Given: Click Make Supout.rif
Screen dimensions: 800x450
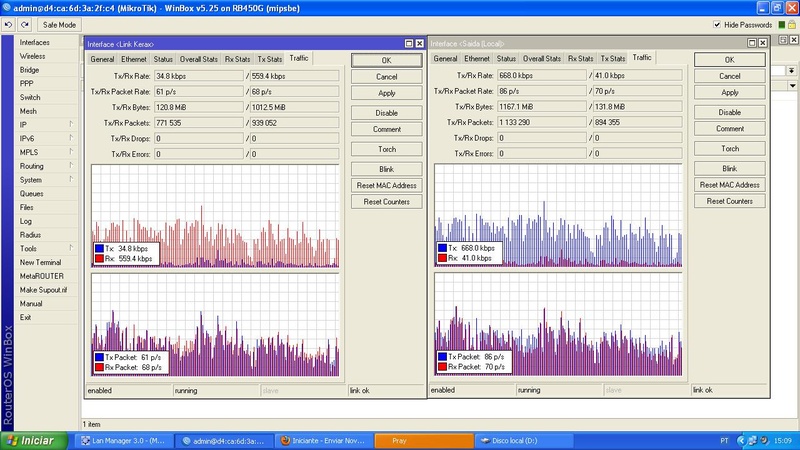Looking at the screenshot, I should click(43, 290).
